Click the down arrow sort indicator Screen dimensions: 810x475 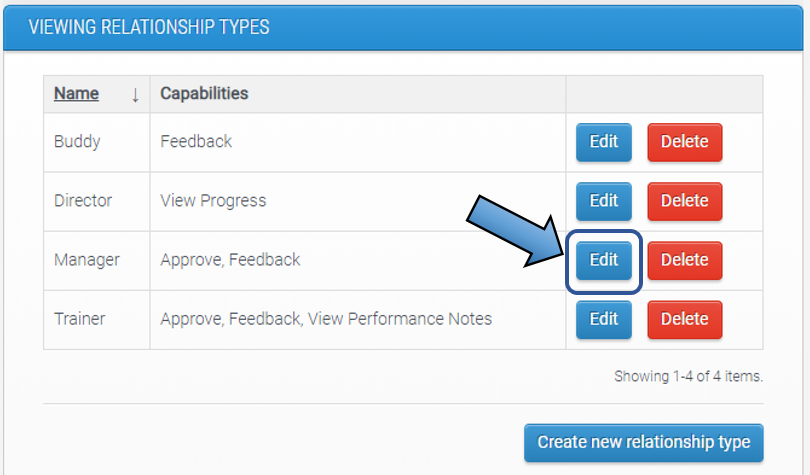135,95
